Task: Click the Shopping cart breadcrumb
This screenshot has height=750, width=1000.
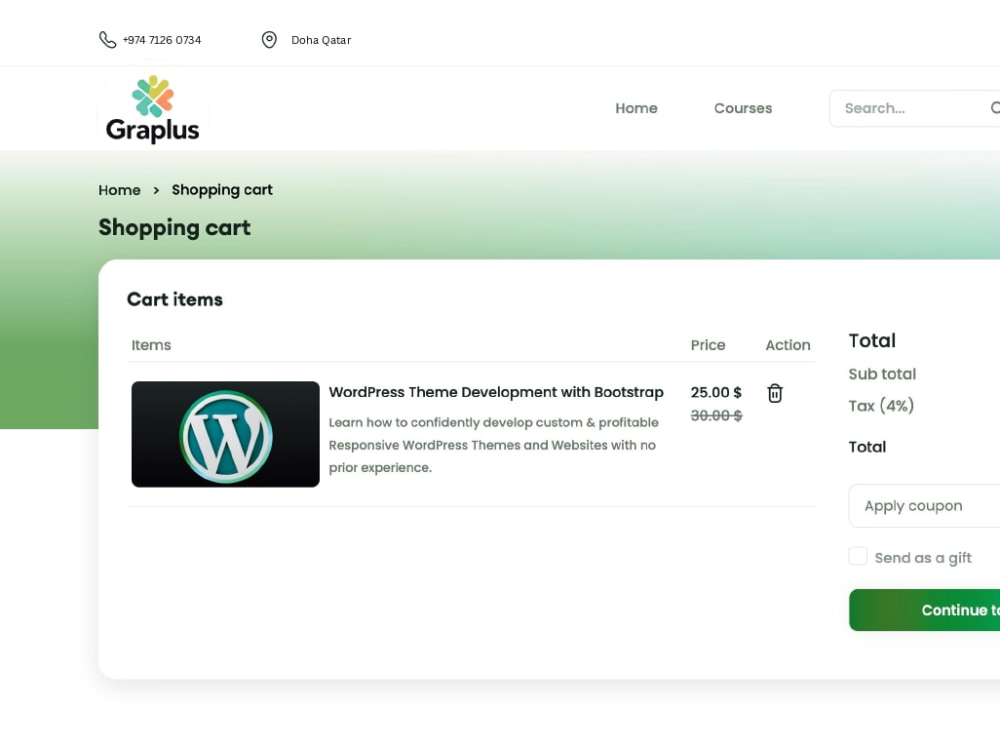Action: [x=222, y=190]
